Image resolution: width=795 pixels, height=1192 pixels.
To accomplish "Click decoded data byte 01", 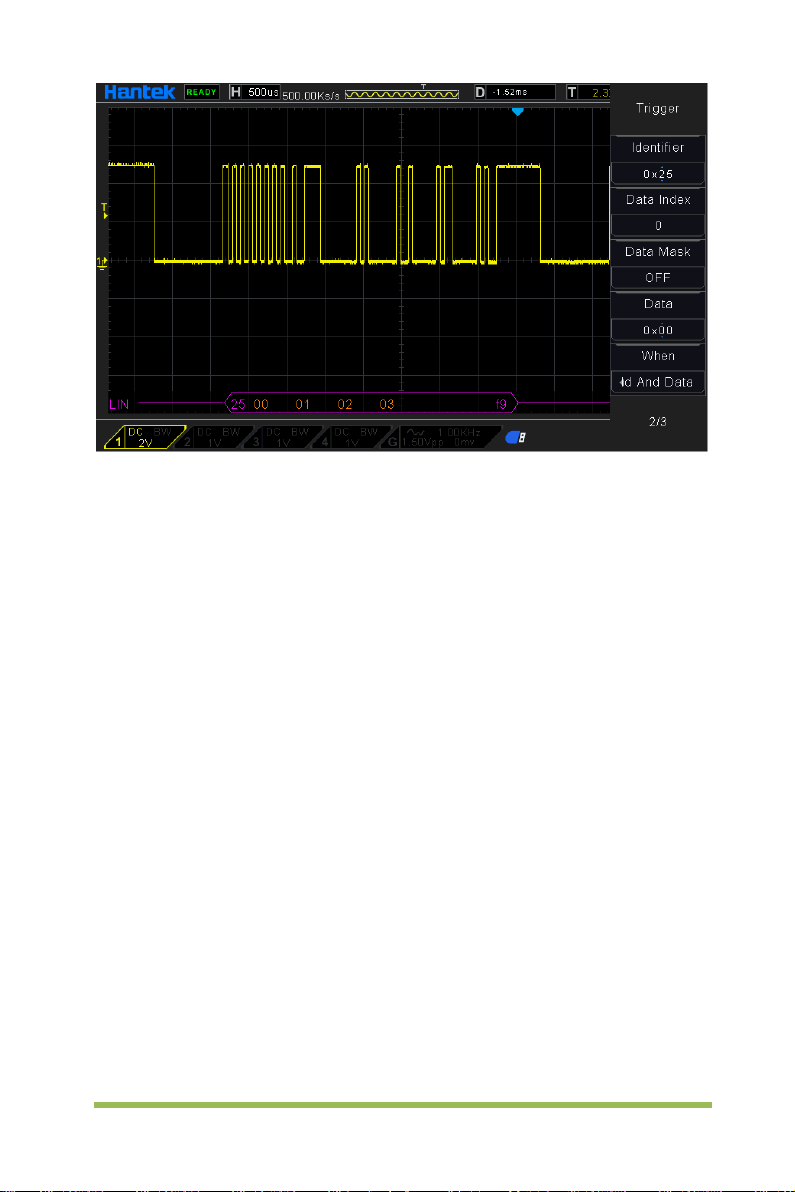I will (x=302, y=404).
